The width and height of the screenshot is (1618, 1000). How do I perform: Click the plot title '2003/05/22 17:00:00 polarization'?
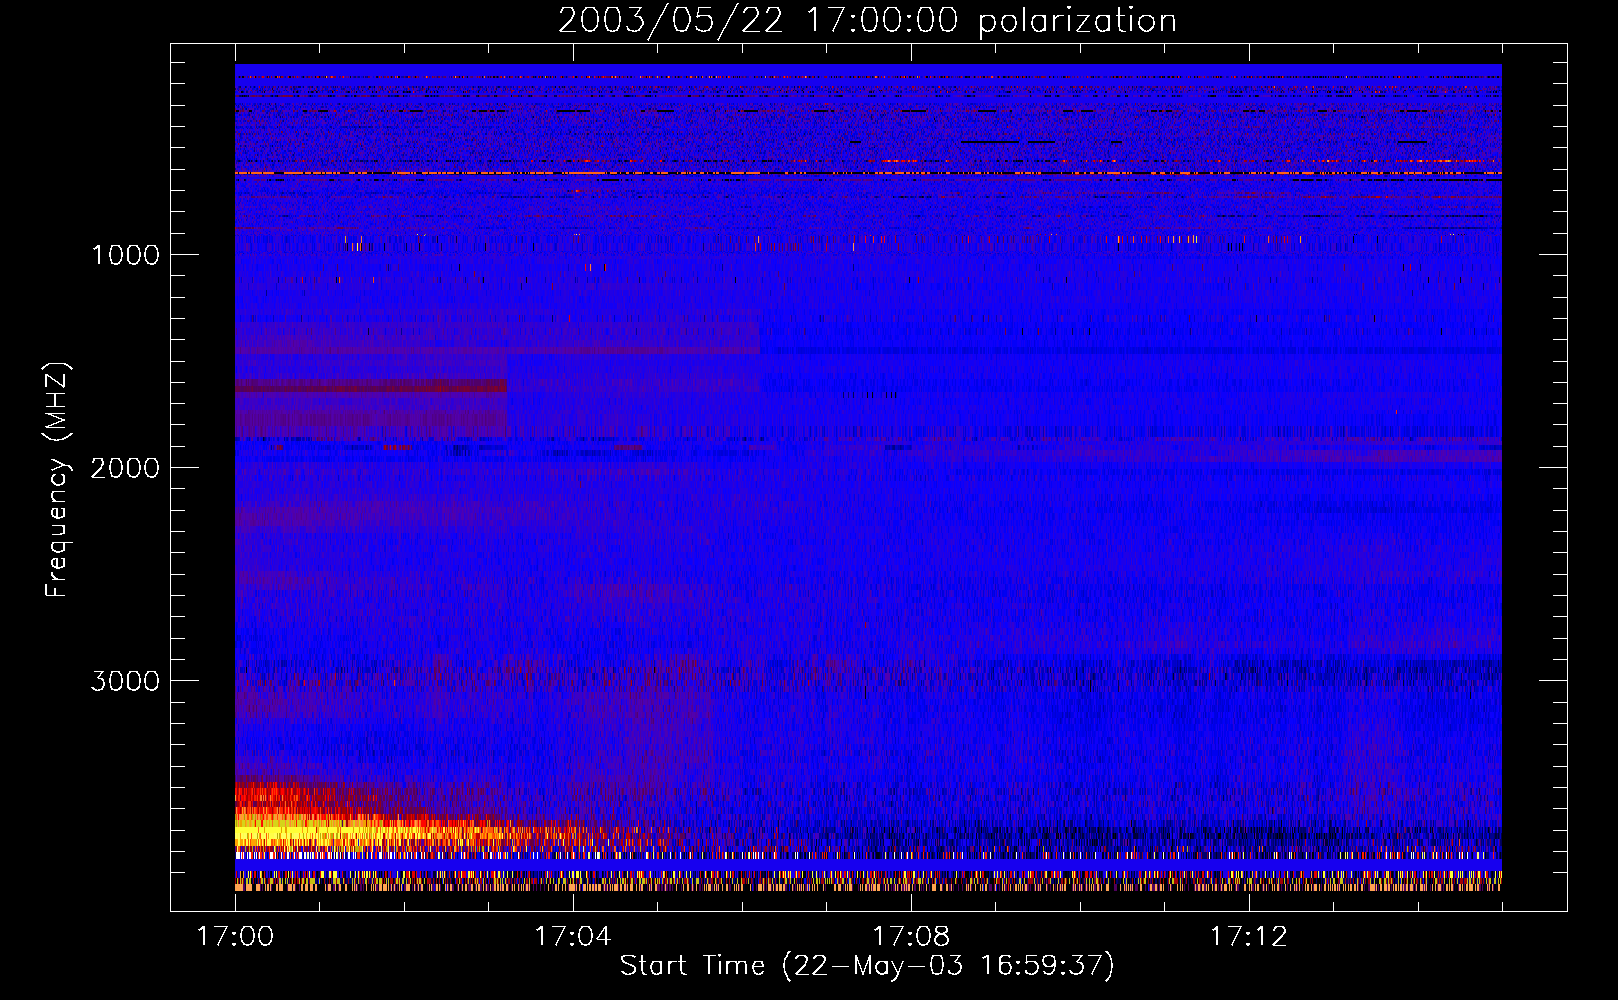pyautogui.click(x=867, y=21)
